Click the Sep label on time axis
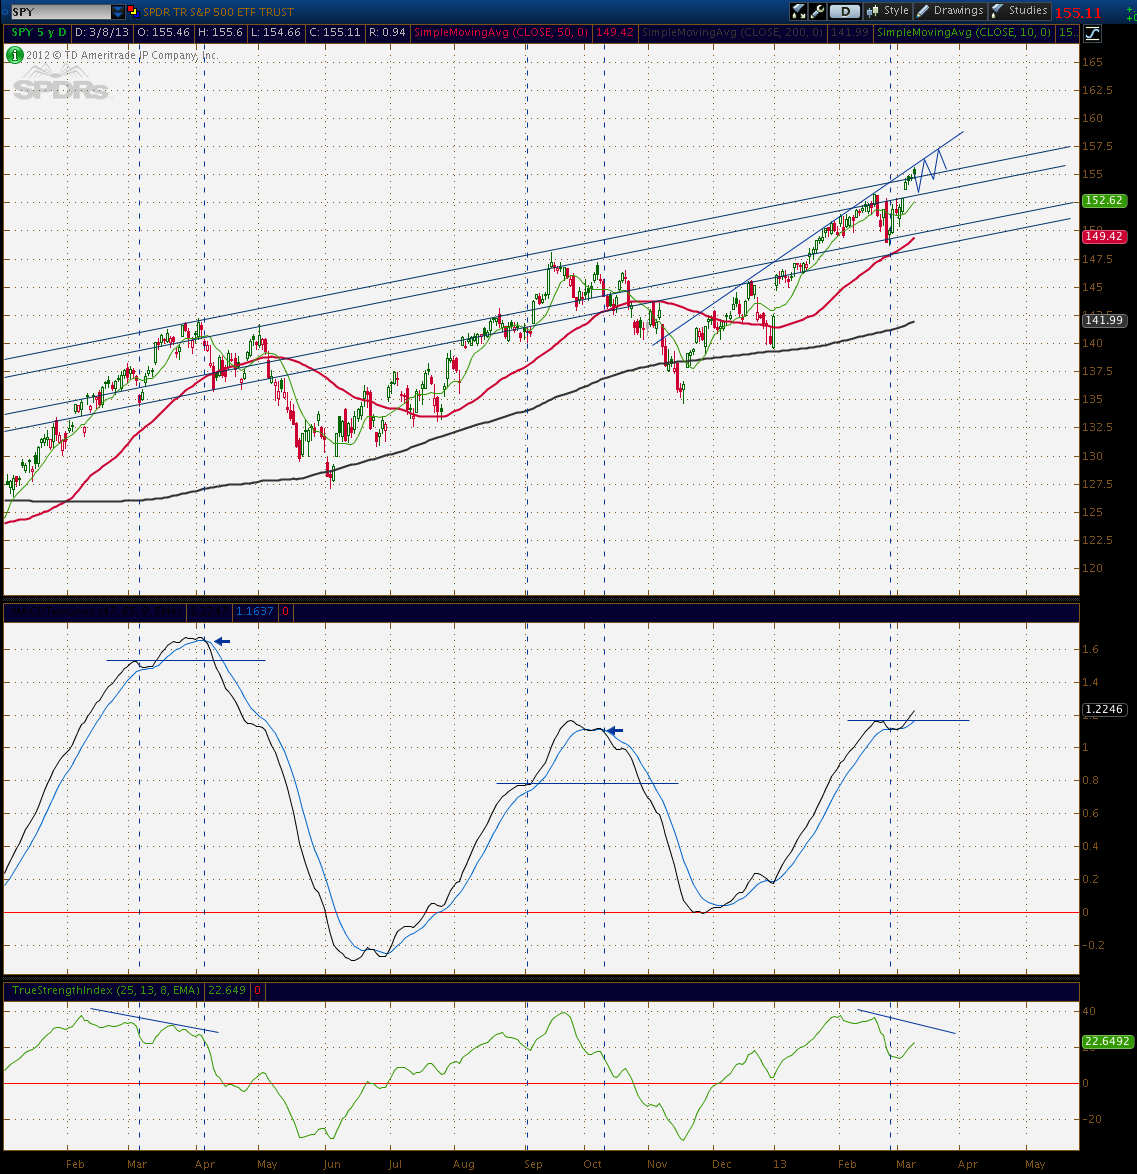The height and width of the screenshot is (1174, 1137). [533, 1164]
